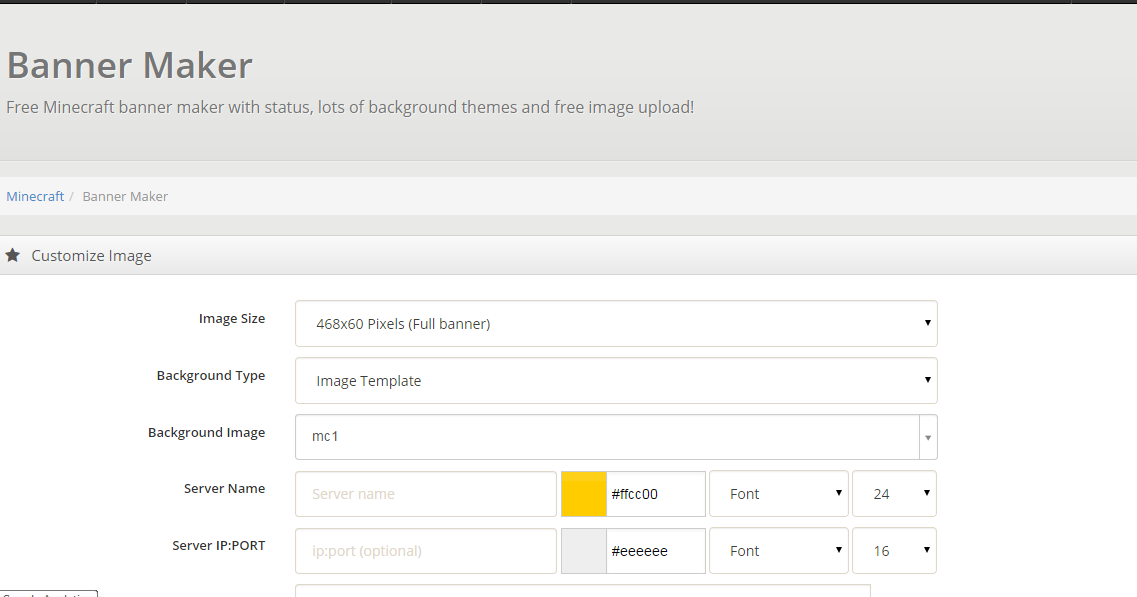Click the #ffcc00 hex color field

pyautogui.click(x=655, y=494)
